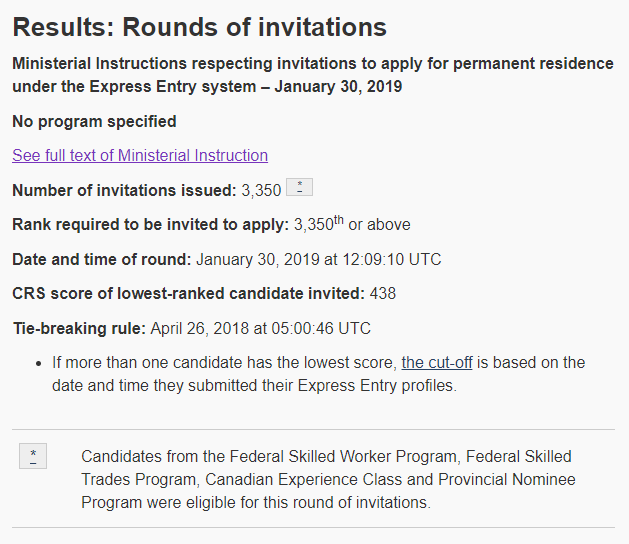Viewport: 629px width, 544px height.
Task: Click the CRS score value 438
Action: coord(383,293)
